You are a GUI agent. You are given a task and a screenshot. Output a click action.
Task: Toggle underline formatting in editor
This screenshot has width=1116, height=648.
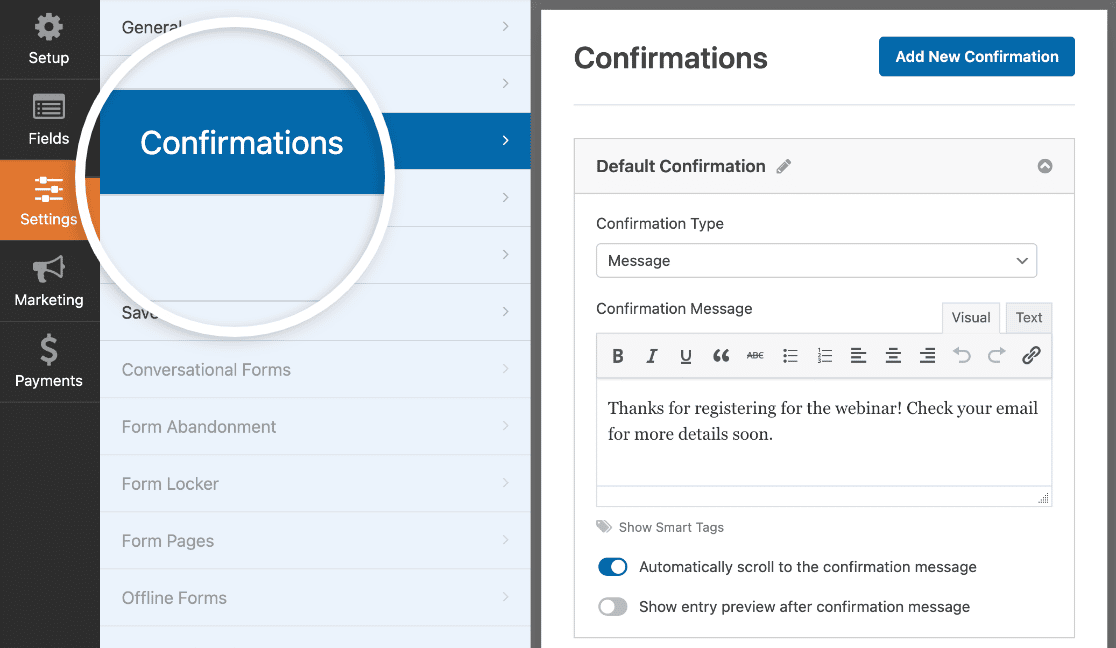(685, 356)
